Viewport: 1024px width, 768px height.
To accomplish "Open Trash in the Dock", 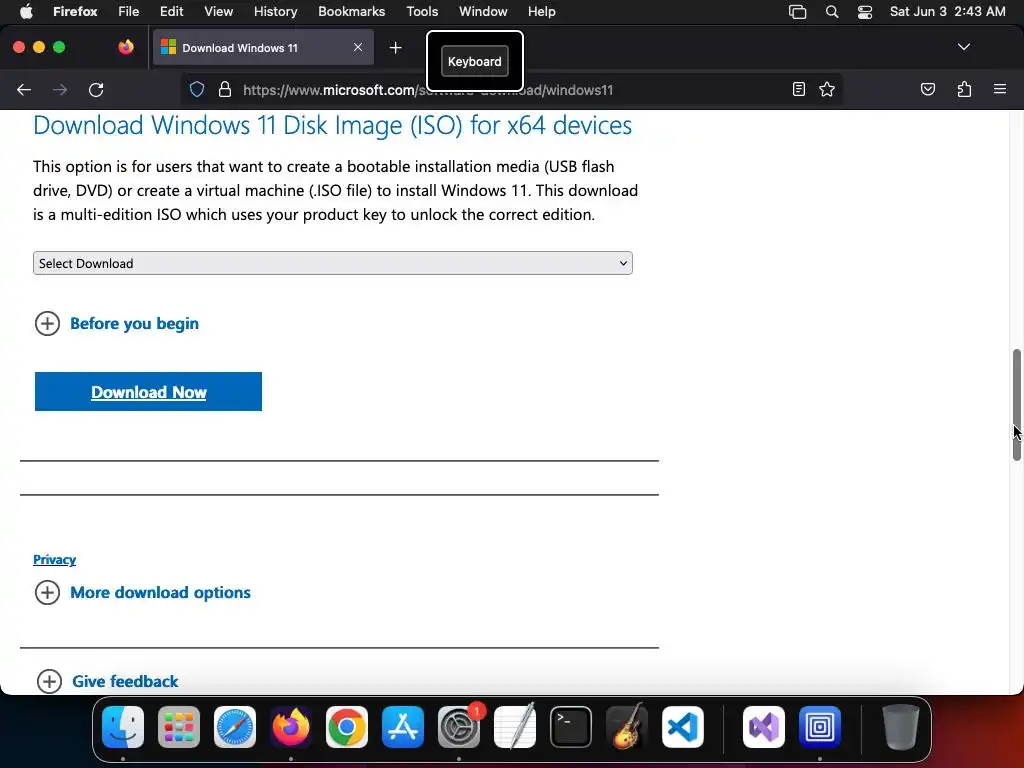I will coord(901,727).
